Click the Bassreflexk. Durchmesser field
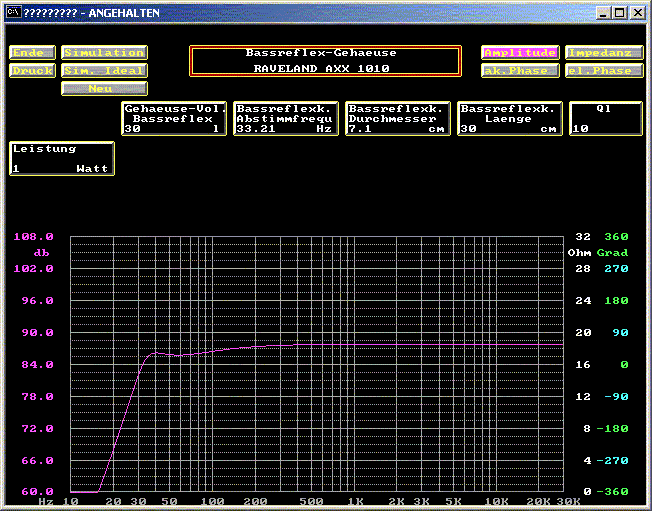The height and width of the screenshot is (511, 652). 397,118
